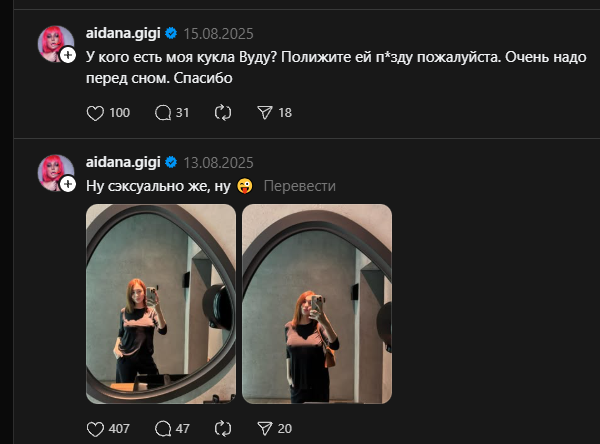Share the 15.08.2025 post
This screenshot has height=444, width=600.
coord(266,113)
